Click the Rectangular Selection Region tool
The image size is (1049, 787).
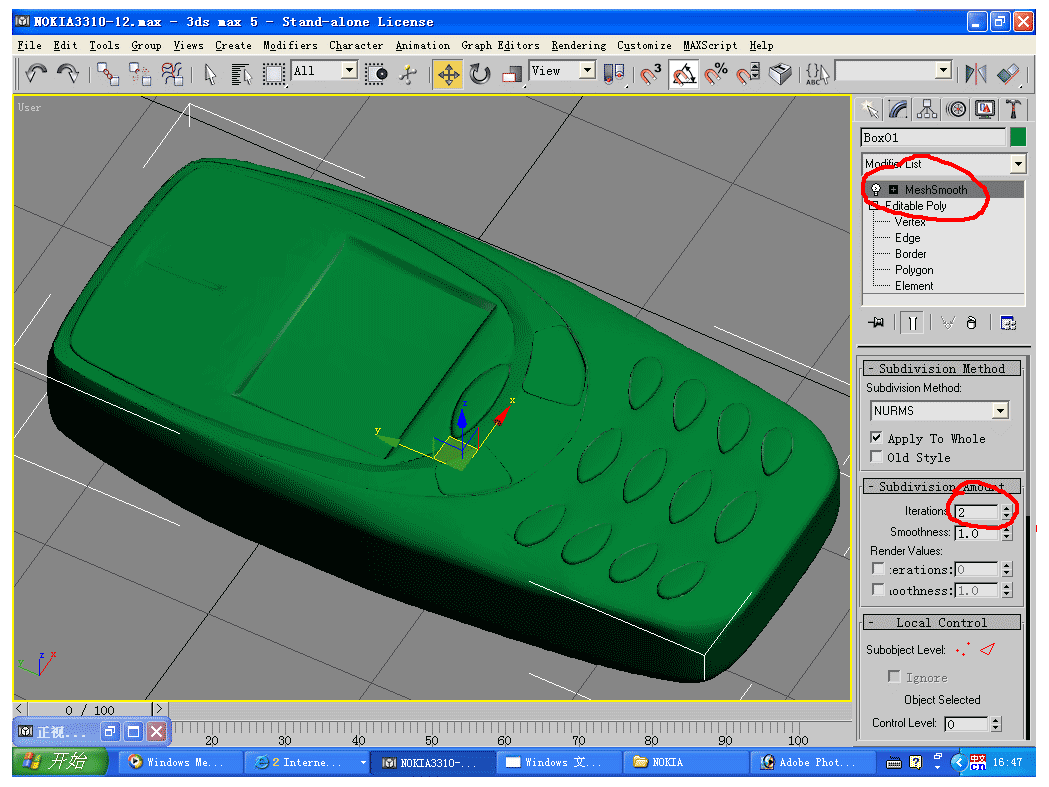coord(273,74)
